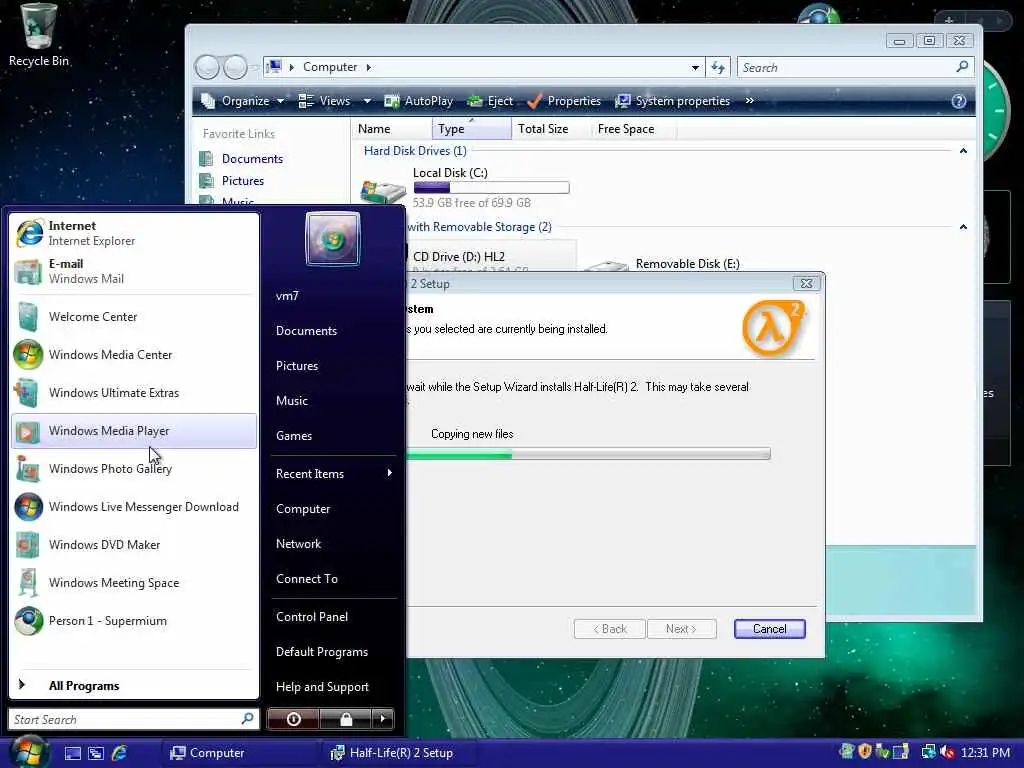Open the vm7 user folder
The image size is (1024, 768).
tap(333, 296)
